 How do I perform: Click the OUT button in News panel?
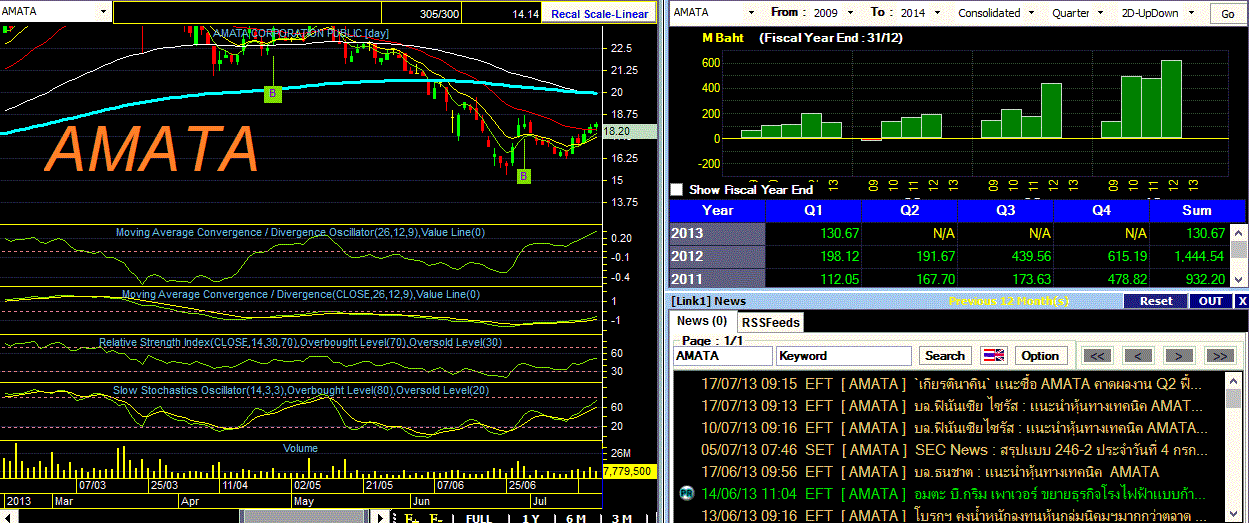pos(1210,301)
